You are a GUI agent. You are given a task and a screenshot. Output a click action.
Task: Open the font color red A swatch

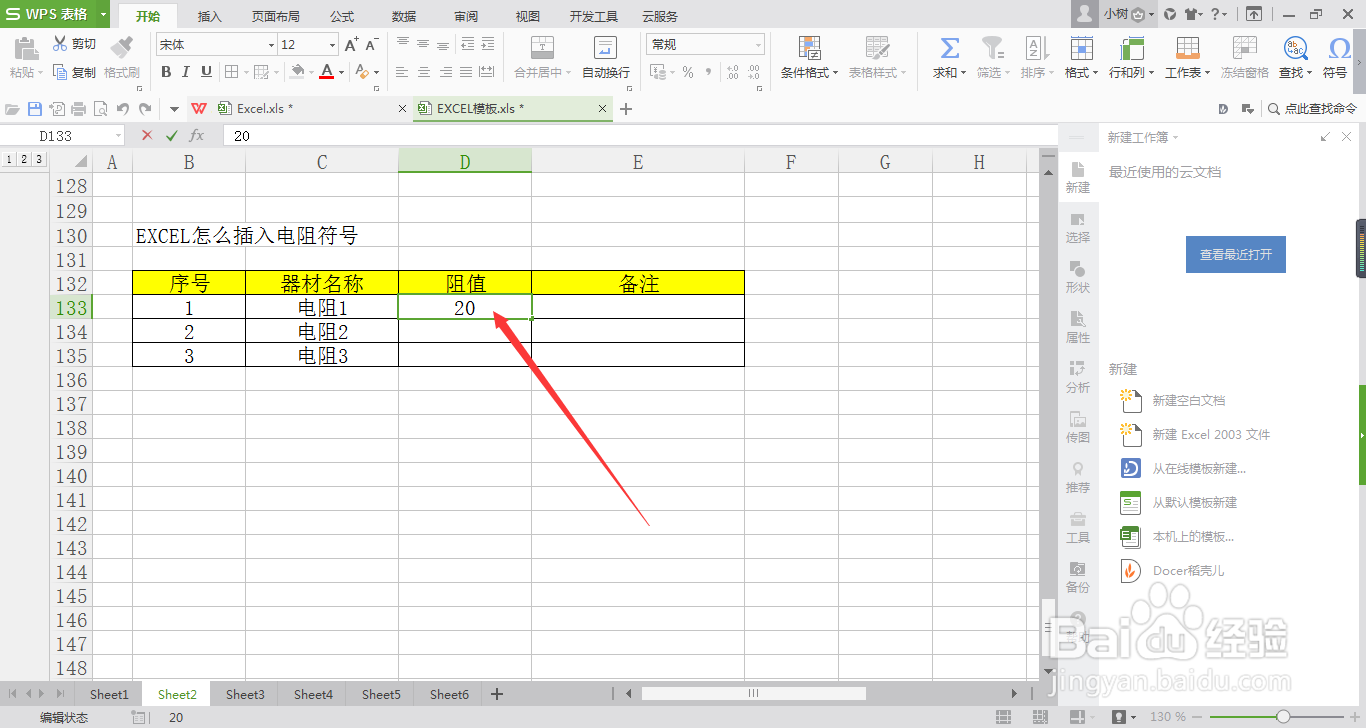[x=326, y=72]
